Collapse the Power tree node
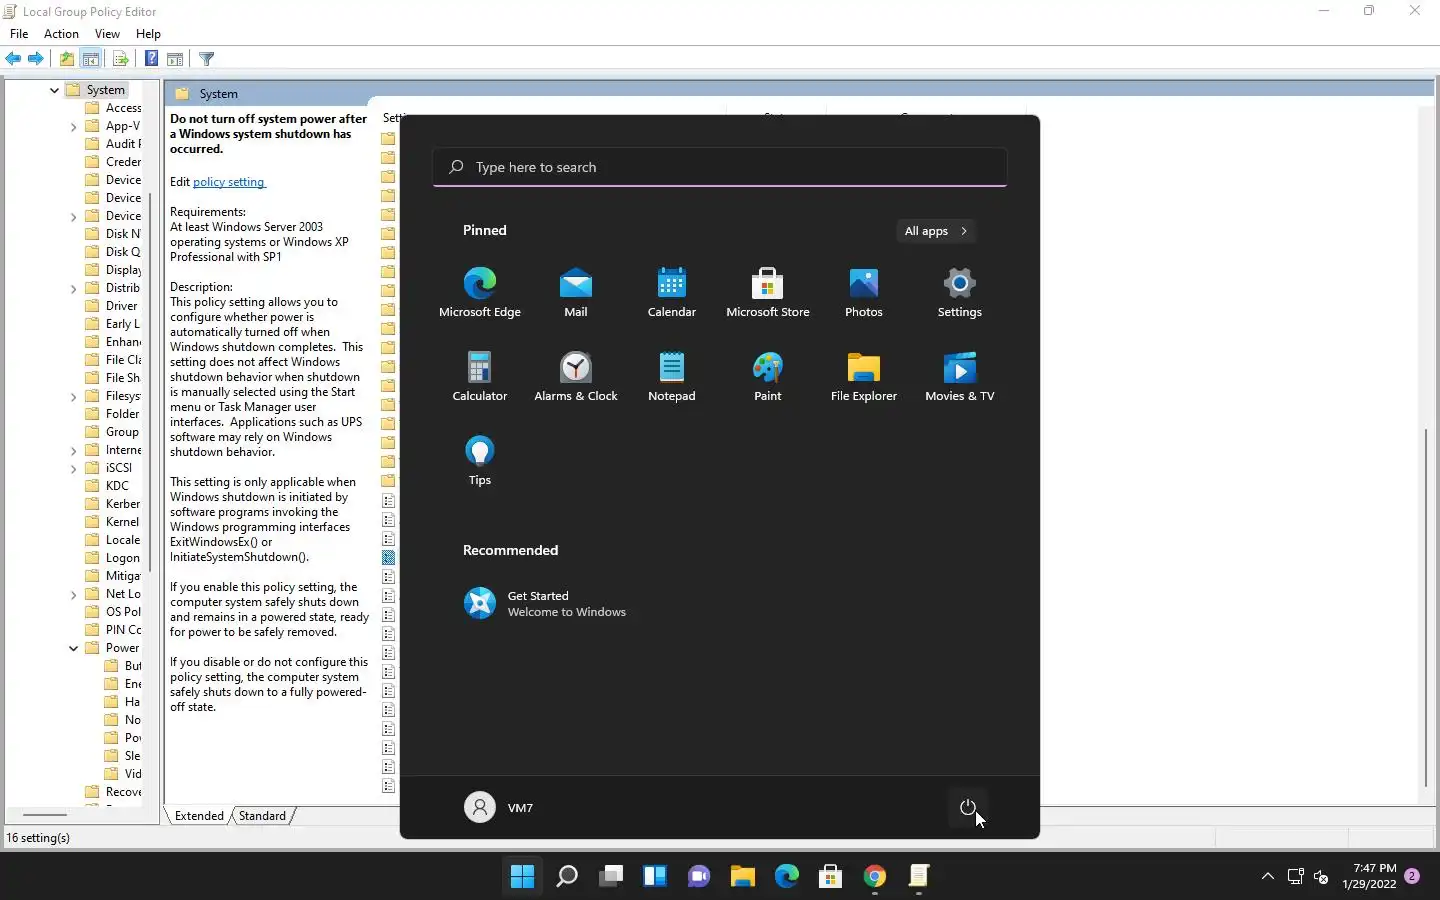Screen dimensions: 1440x900 (x=73, y=648)
